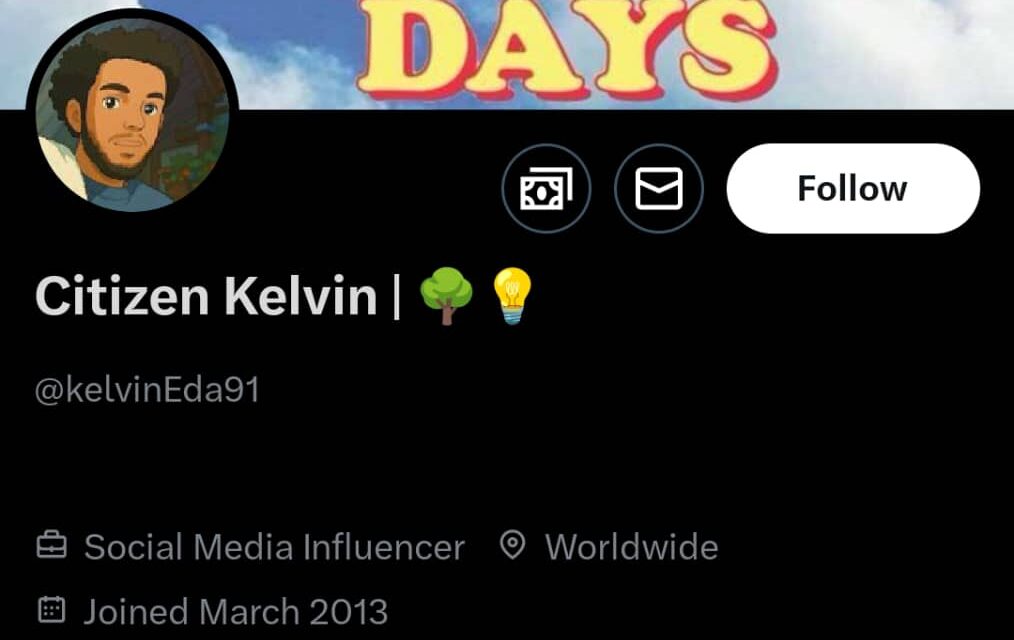This screenshot has width=1014, height=640.
Task: Tap the vertical bar after Kelvin
Action: coord(396,296)
